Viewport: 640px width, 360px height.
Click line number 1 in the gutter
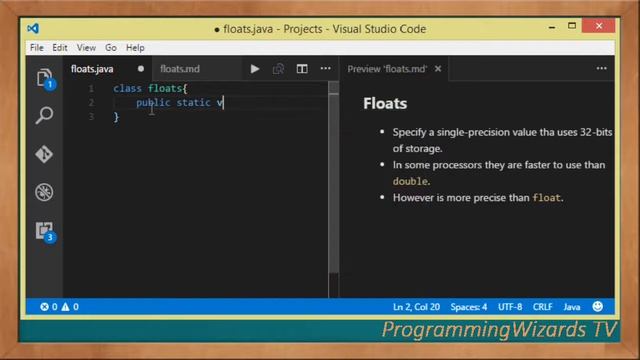(91, 89)
